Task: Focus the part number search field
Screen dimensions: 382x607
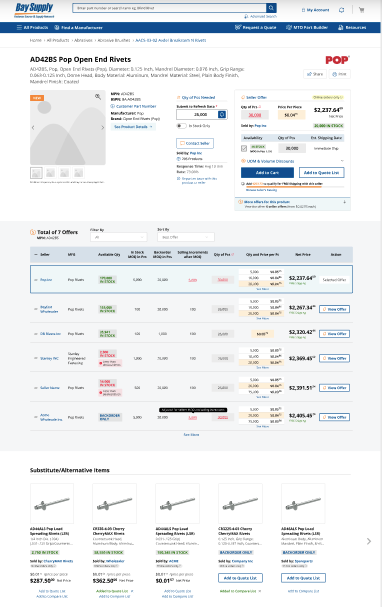Action: coord(169,8)
